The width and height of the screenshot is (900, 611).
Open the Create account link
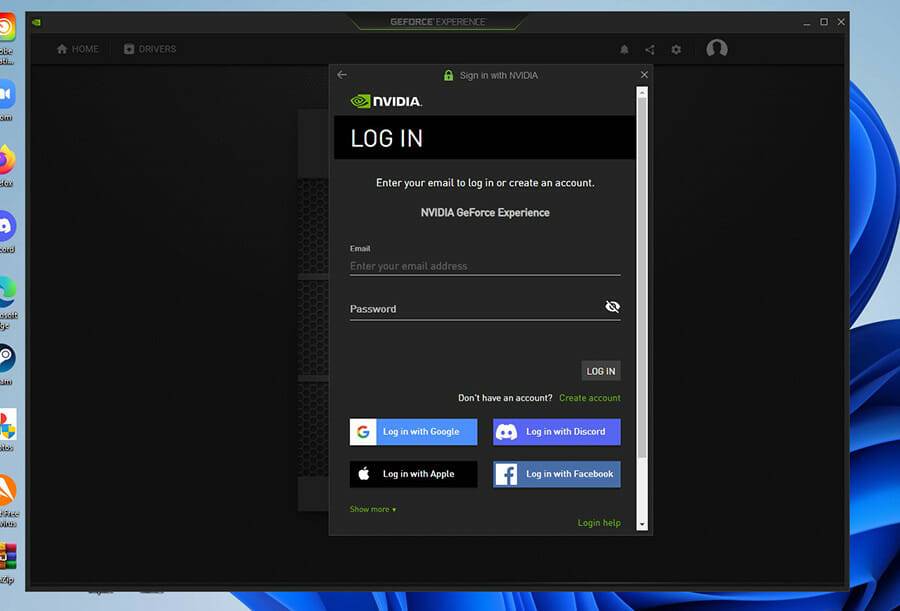point(590,398)
